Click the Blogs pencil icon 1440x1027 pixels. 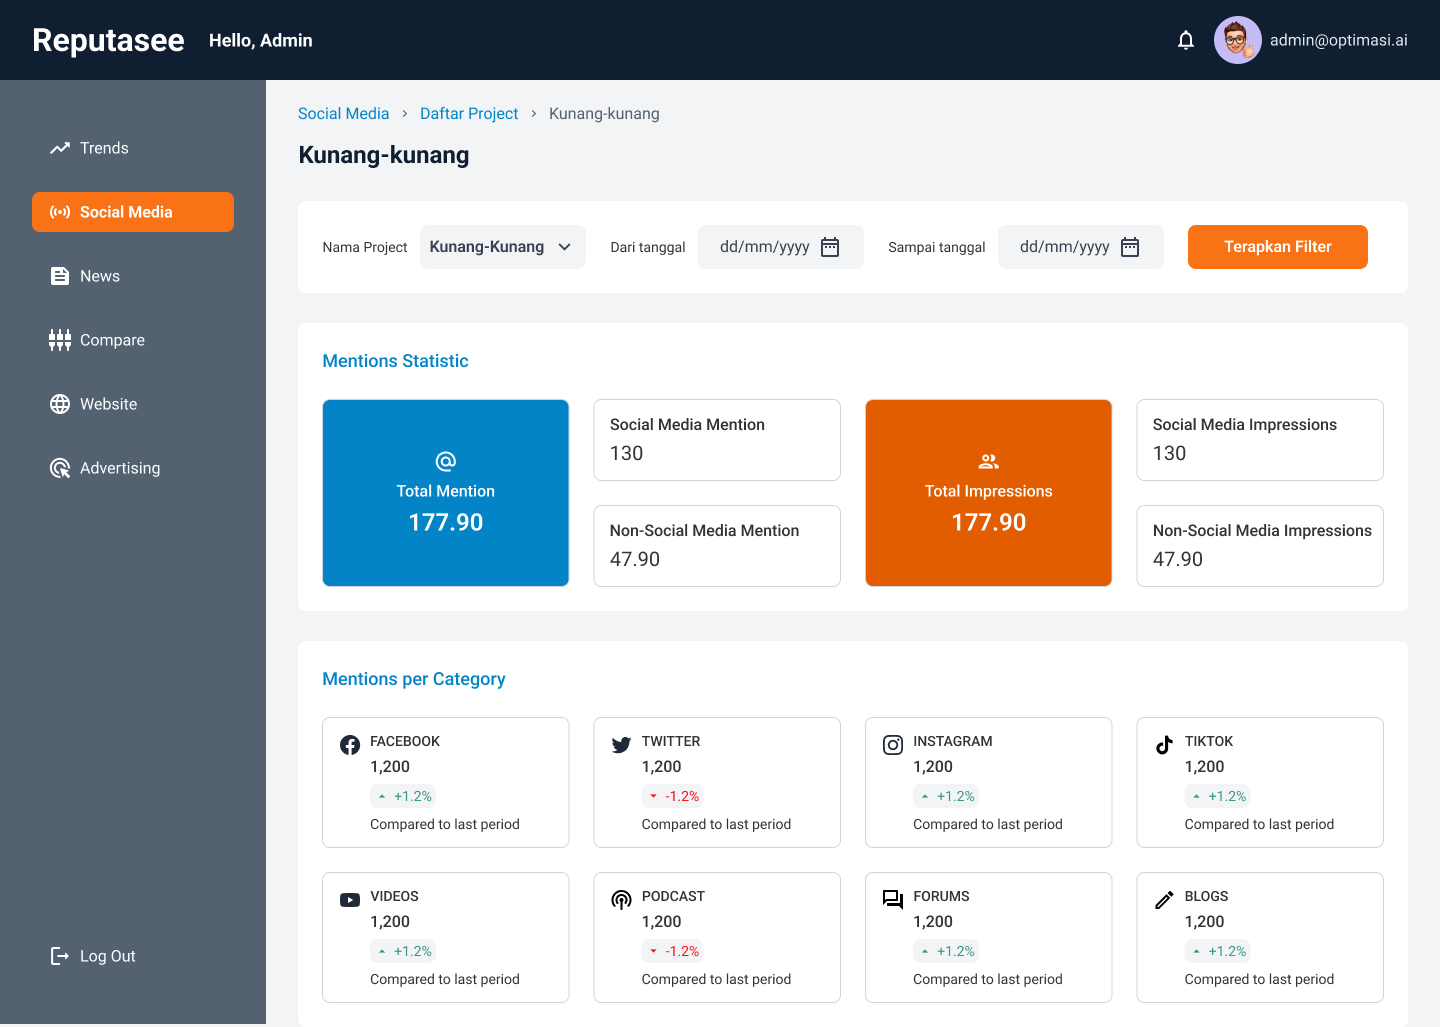pyautogui.click(x=1164, y=899)
